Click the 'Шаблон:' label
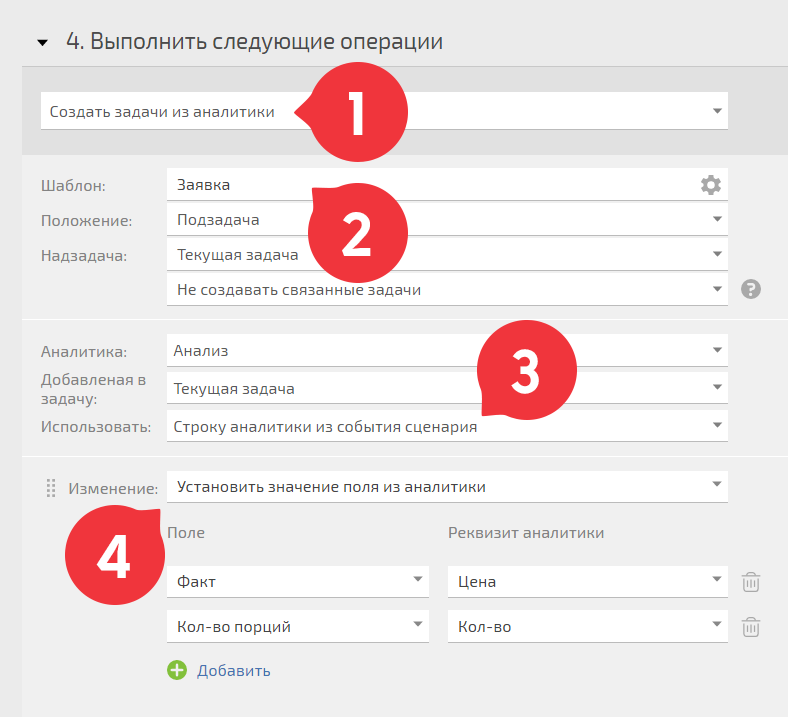 [73, 186]
